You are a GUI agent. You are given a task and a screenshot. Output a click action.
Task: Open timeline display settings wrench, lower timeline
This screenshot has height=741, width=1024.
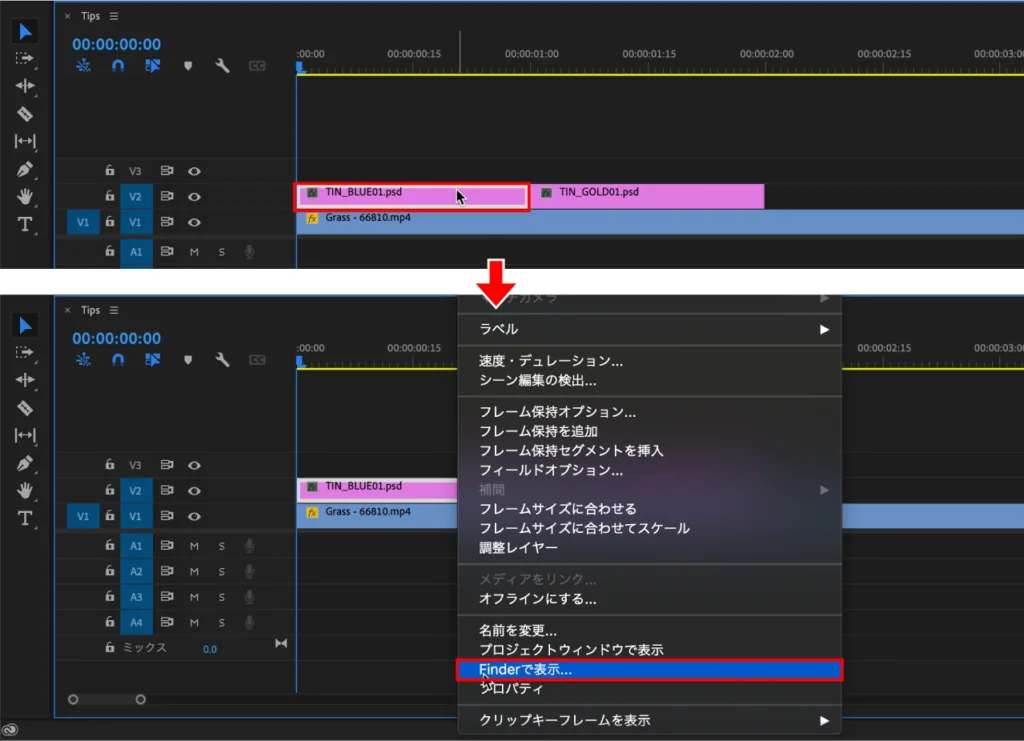pyautogui.click(x=222, y=359)
